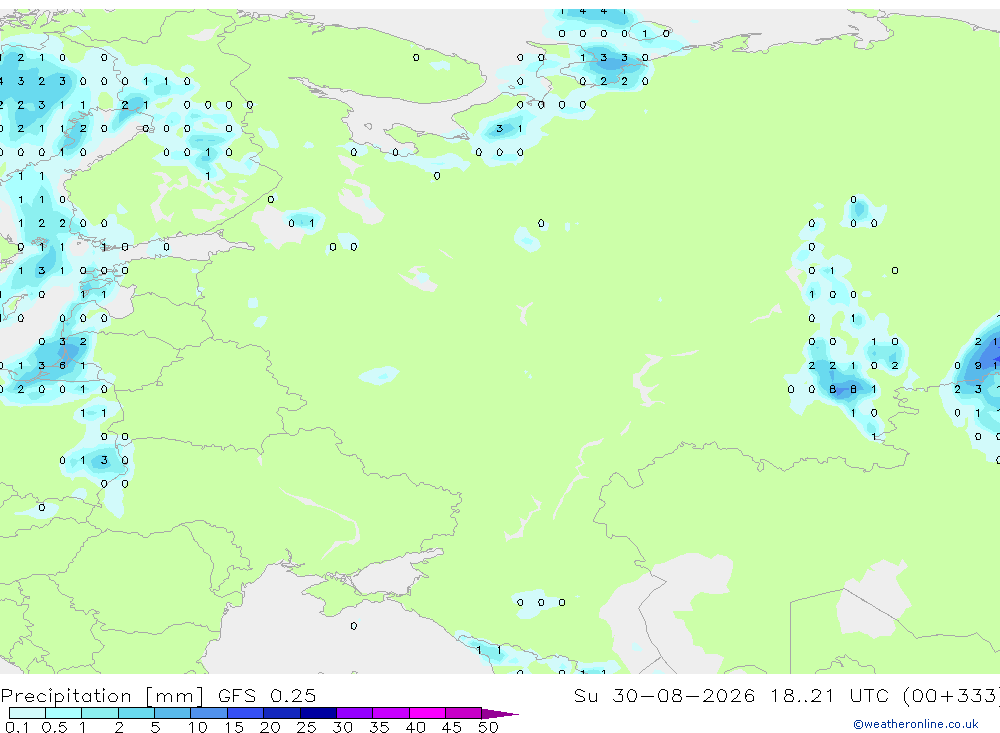Image resolution: width=1000 pixels, height=733 pixels.
Task: Pick the 10–15 mm legend color box
Action: pos(209,713)
